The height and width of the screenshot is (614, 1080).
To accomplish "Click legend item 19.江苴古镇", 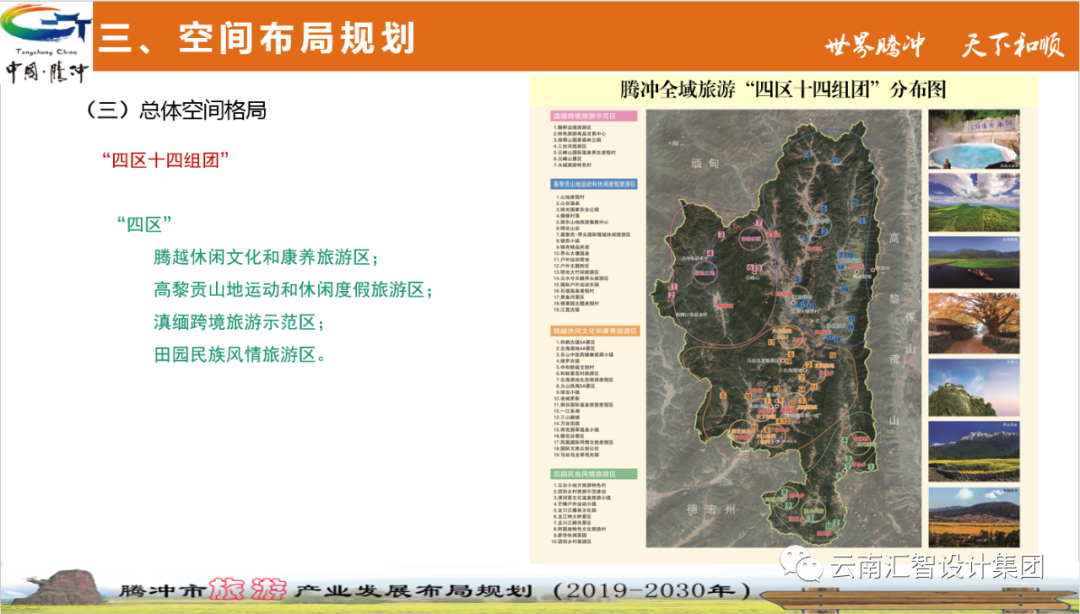I will pyautogui.click(x=569, y=309).
